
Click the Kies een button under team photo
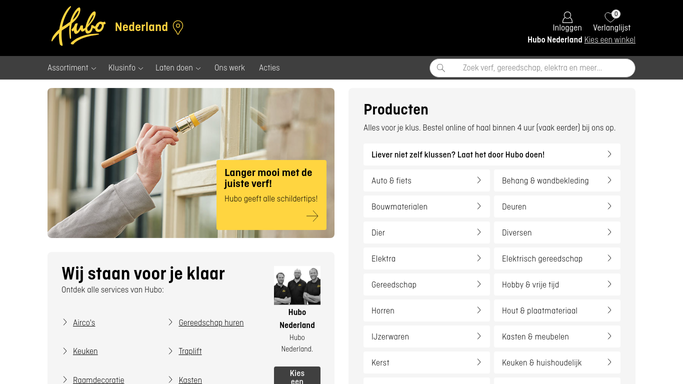click(297, 375)
